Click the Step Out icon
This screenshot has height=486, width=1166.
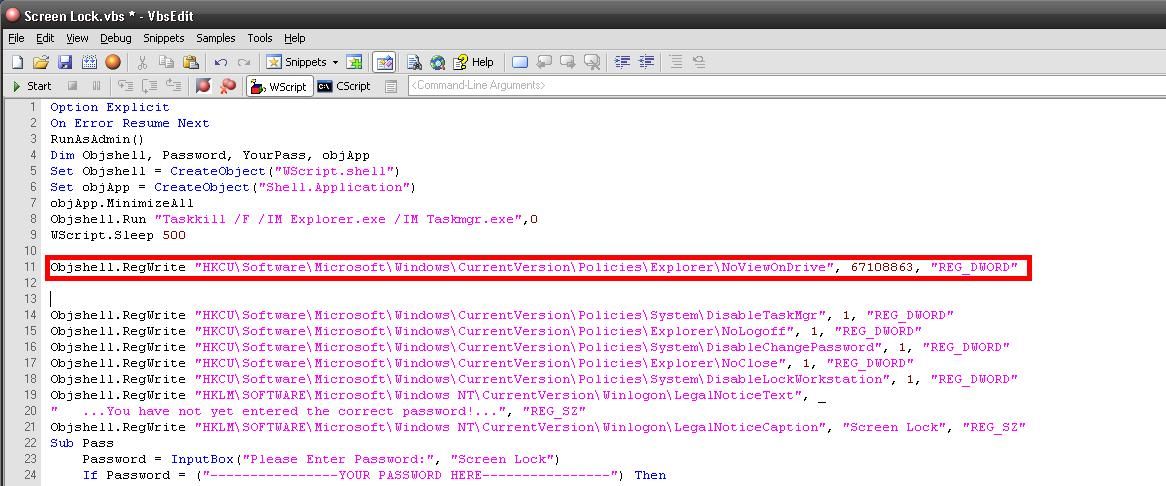pyautogui.click(x=173, y=86)
